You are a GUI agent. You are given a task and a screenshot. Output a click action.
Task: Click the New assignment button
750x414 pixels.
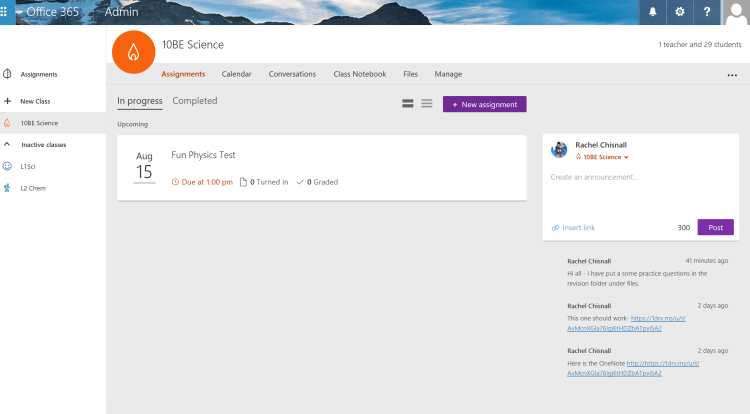point(484,104)
